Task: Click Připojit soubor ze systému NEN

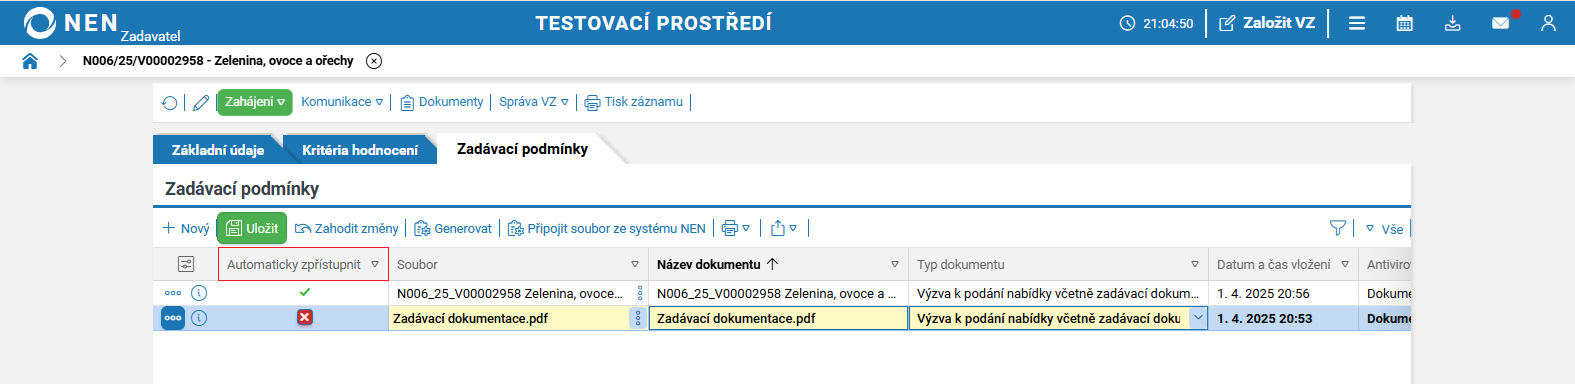Action: click(x=607, y=229)
